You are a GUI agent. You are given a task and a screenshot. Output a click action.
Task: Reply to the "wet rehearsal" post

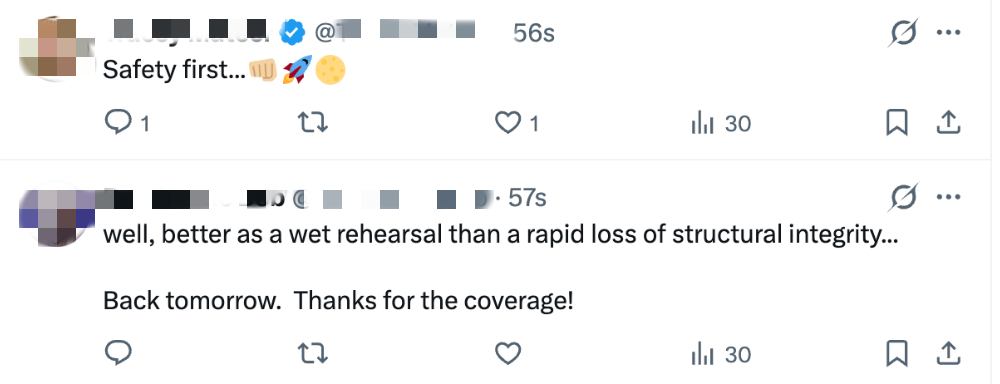point(118,353)
